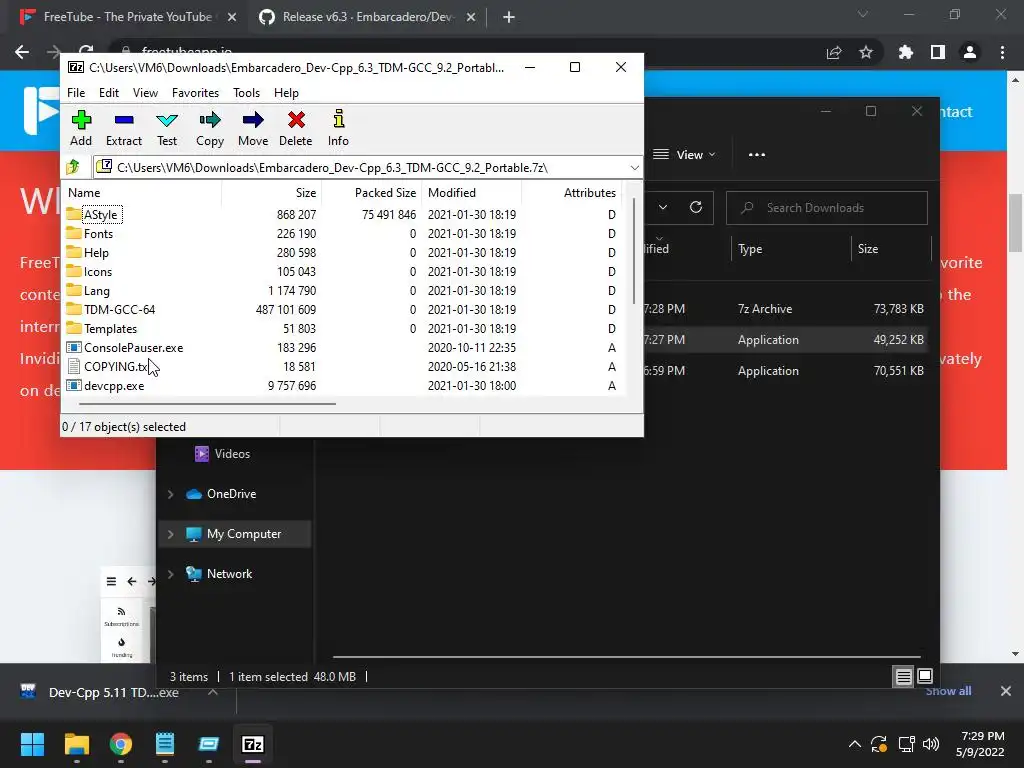The width and height of the screenshot is (1024, 768).
Task: Expand the 7-Zip address path dropdown
Action: coord(634,168)
